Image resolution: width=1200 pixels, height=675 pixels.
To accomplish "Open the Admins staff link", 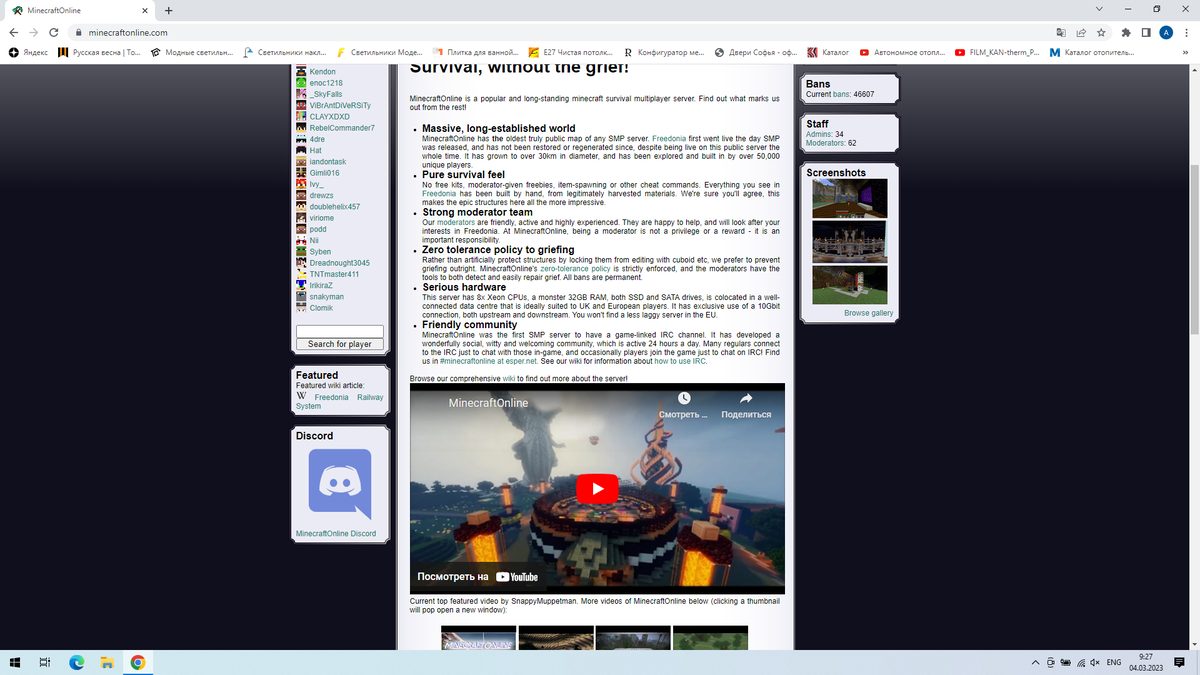I will [818, 134].
